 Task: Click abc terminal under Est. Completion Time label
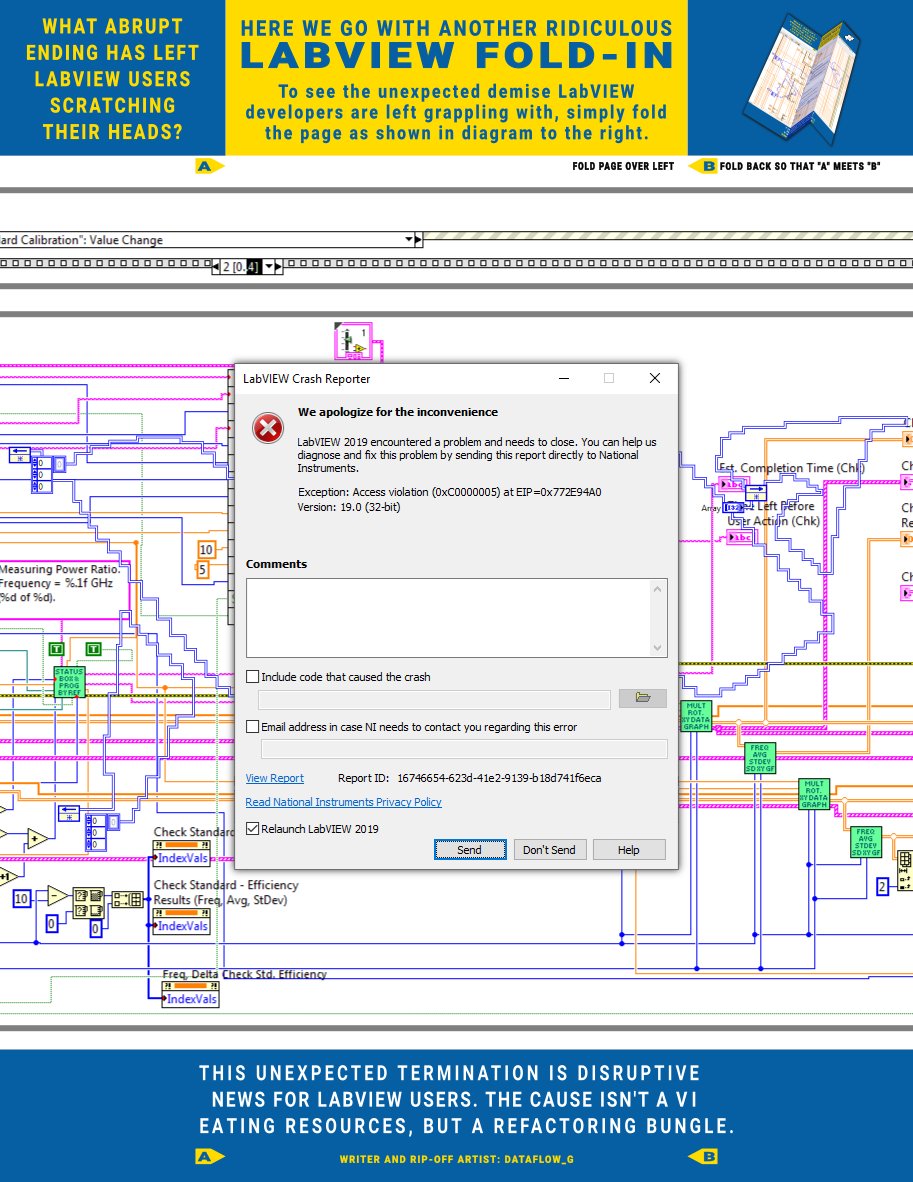coord(734,484)
